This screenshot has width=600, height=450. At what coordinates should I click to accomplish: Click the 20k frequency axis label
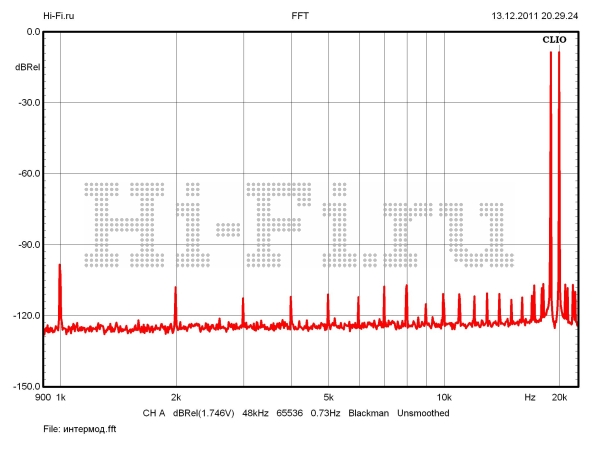pos(560,398)
